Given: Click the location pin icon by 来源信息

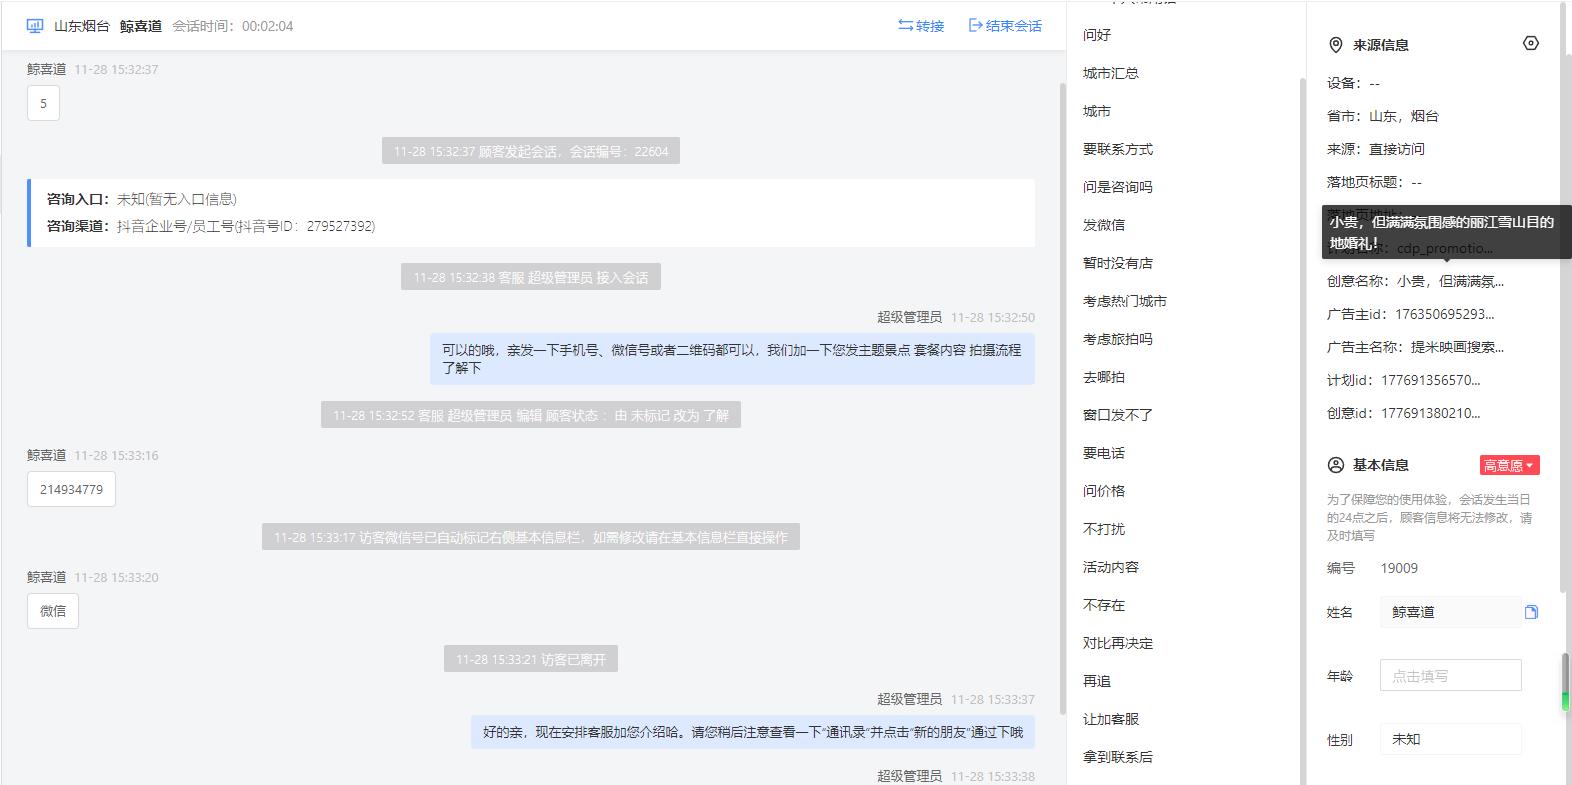Looking at the screenshot, I should pyautogui.click(x=1335, y=45).
